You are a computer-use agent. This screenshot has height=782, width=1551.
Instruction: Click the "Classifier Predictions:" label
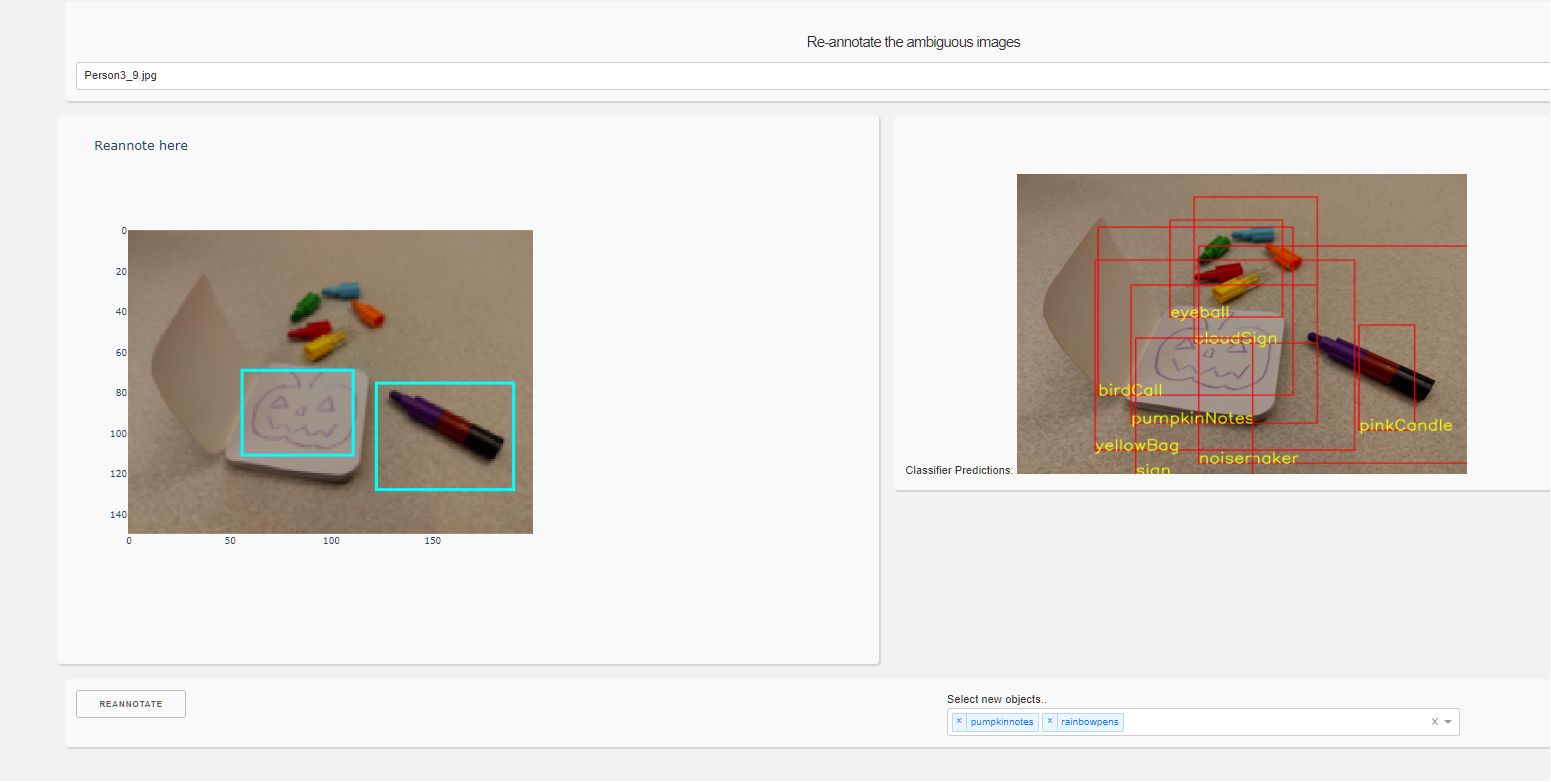[959, 470]
